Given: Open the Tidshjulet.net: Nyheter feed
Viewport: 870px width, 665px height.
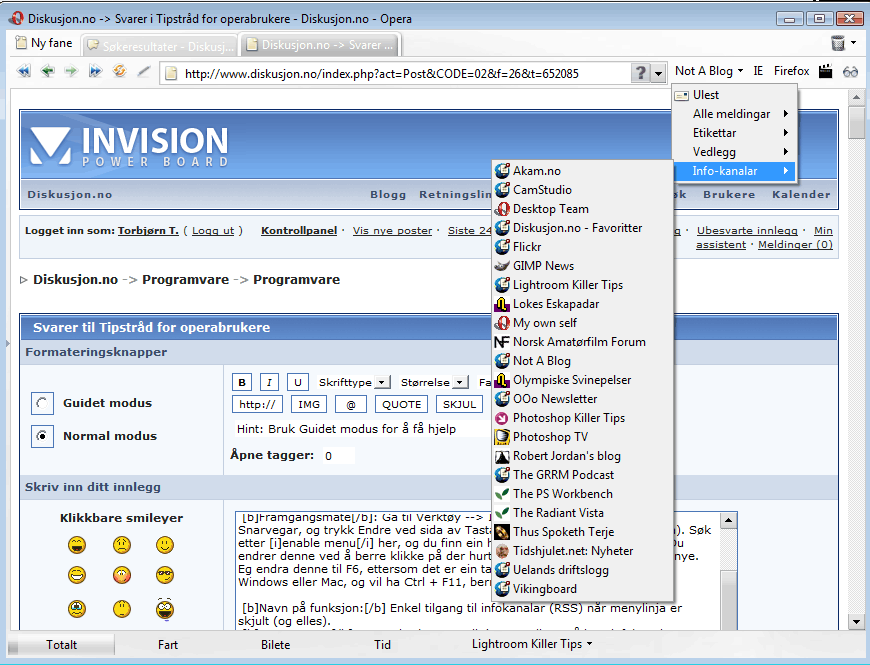Looking at the screenshot, I should (583, 551).
